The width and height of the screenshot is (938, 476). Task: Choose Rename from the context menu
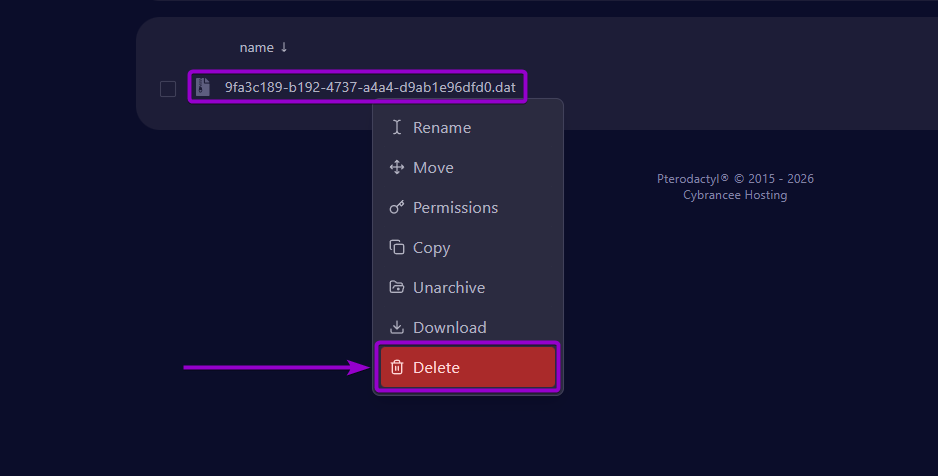[x=442, y=128]
